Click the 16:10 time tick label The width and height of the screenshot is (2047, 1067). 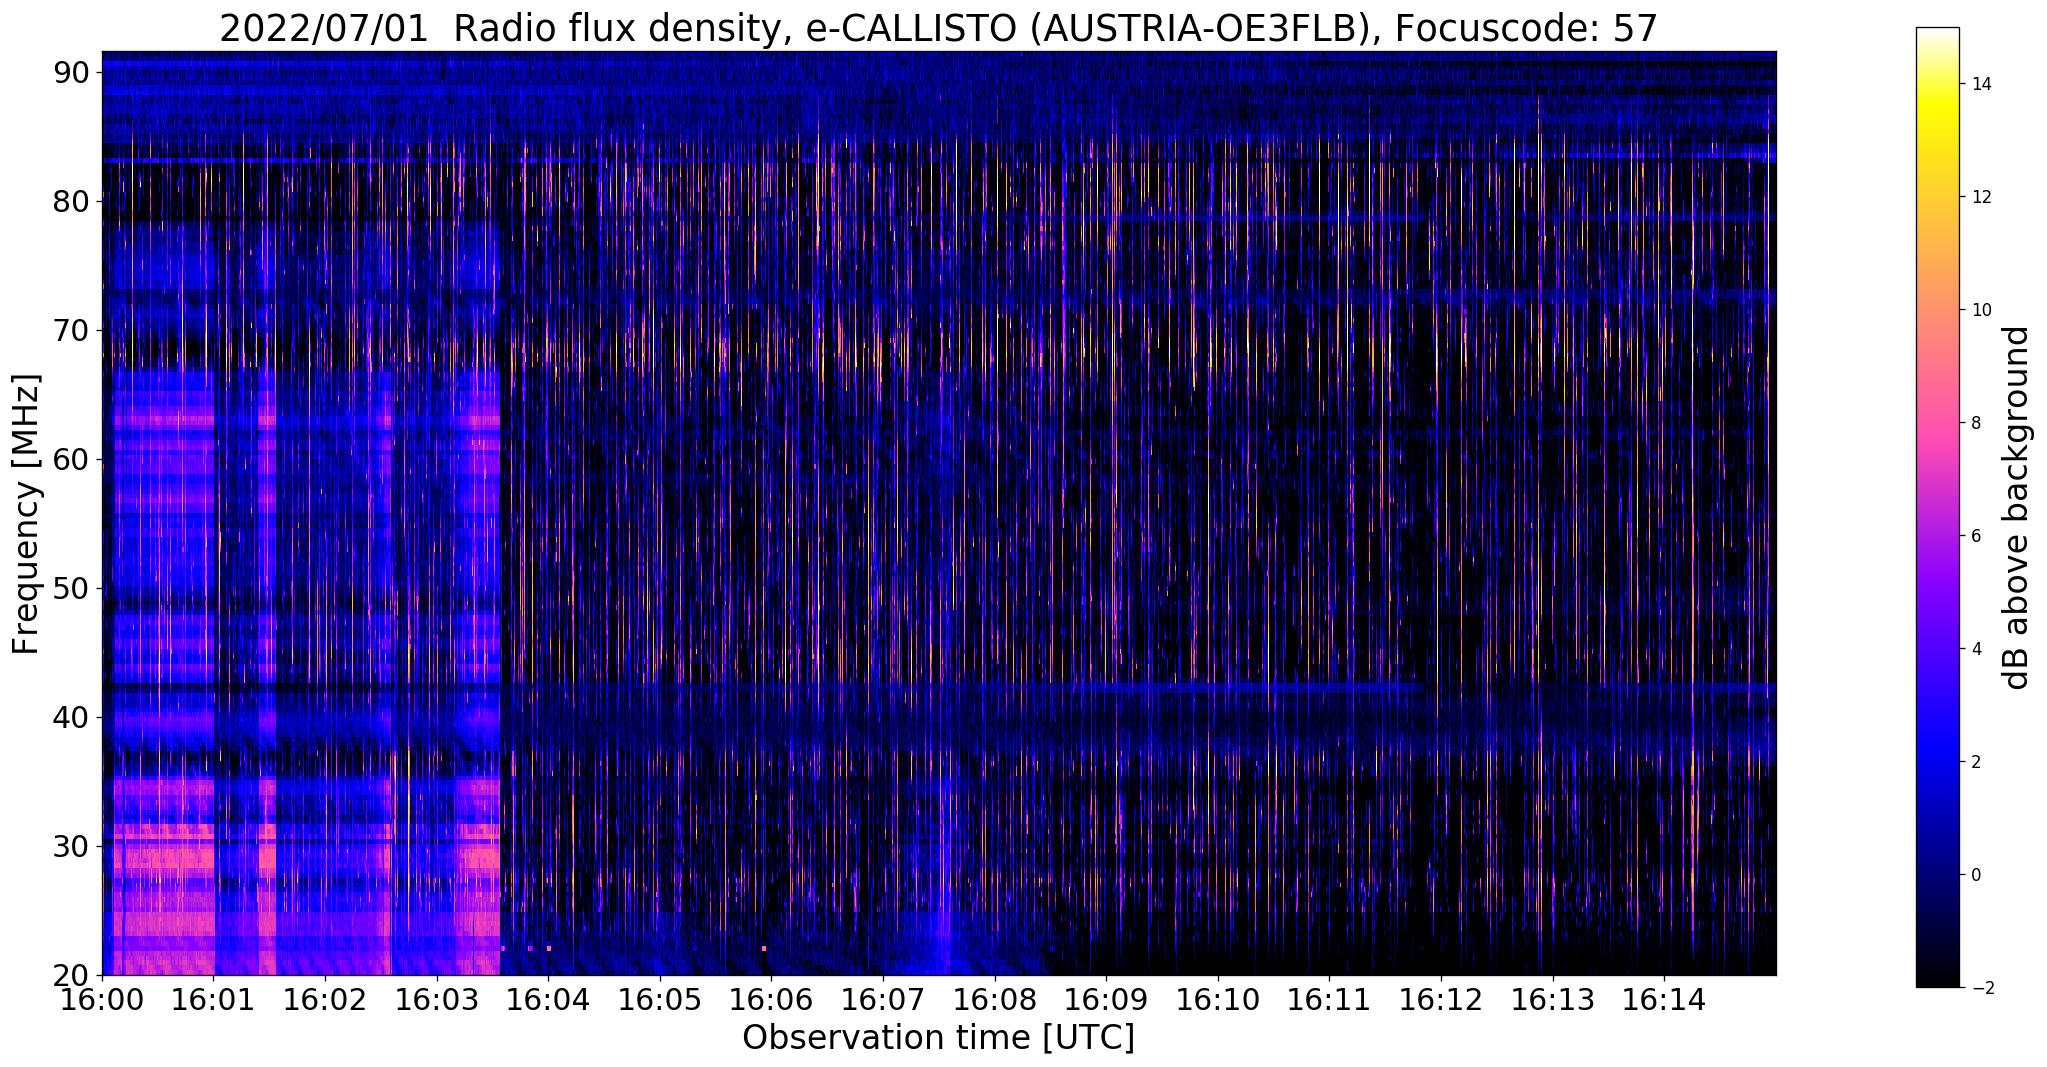click(x=1218, y=999)
